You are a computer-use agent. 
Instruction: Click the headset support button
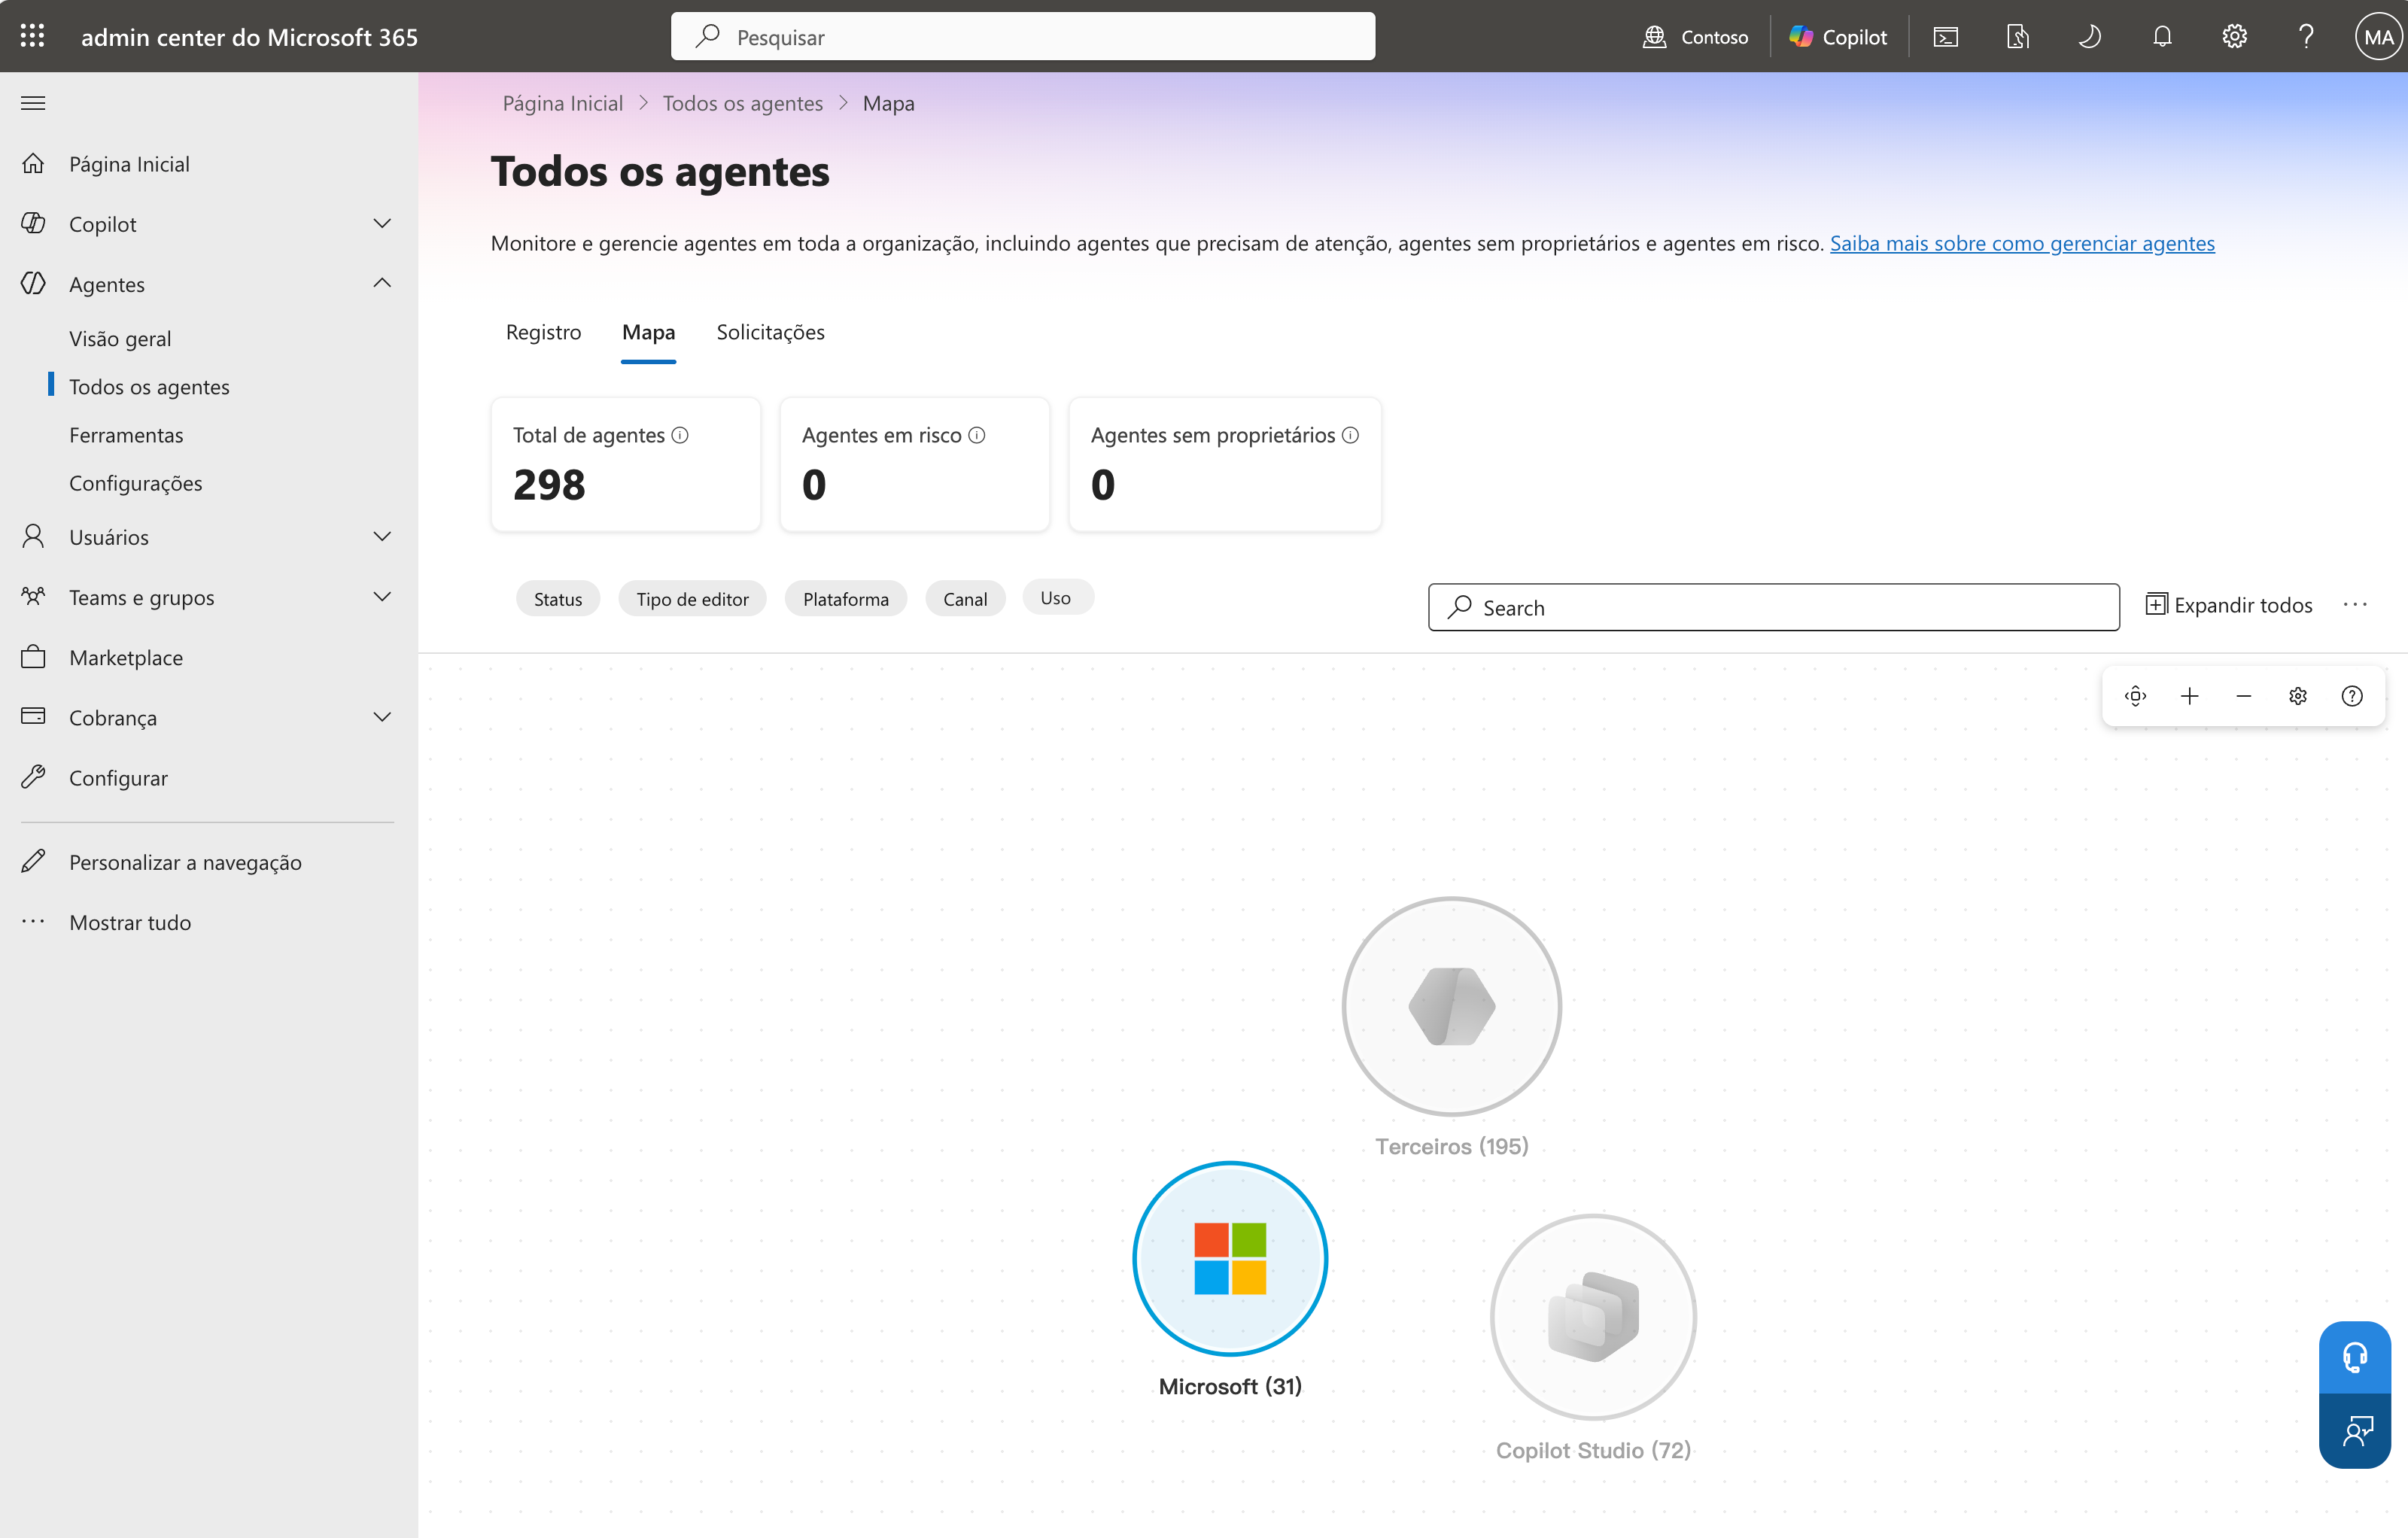2355,1357
